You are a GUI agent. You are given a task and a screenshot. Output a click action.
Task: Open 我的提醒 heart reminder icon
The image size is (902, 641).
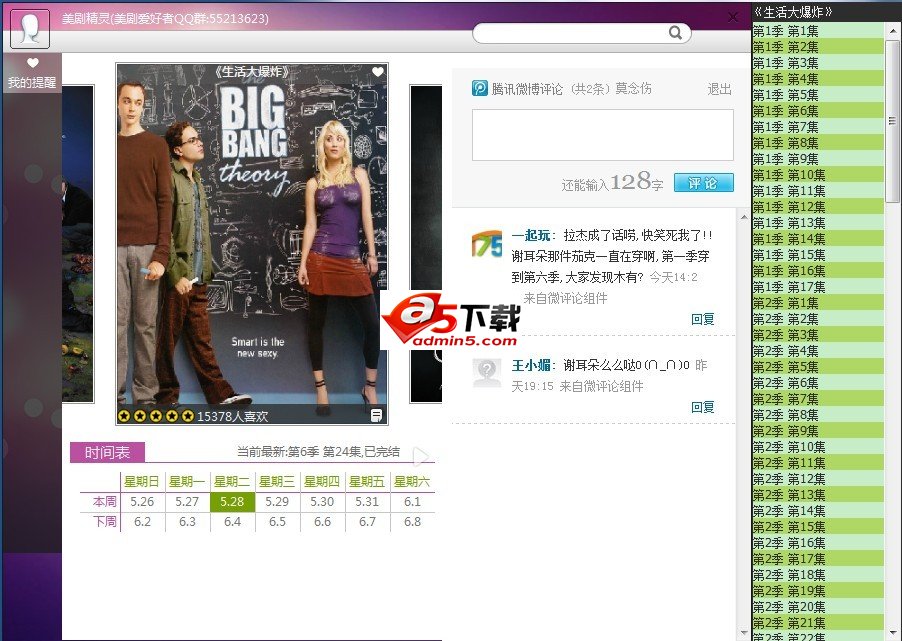click(x=32, y=64)
